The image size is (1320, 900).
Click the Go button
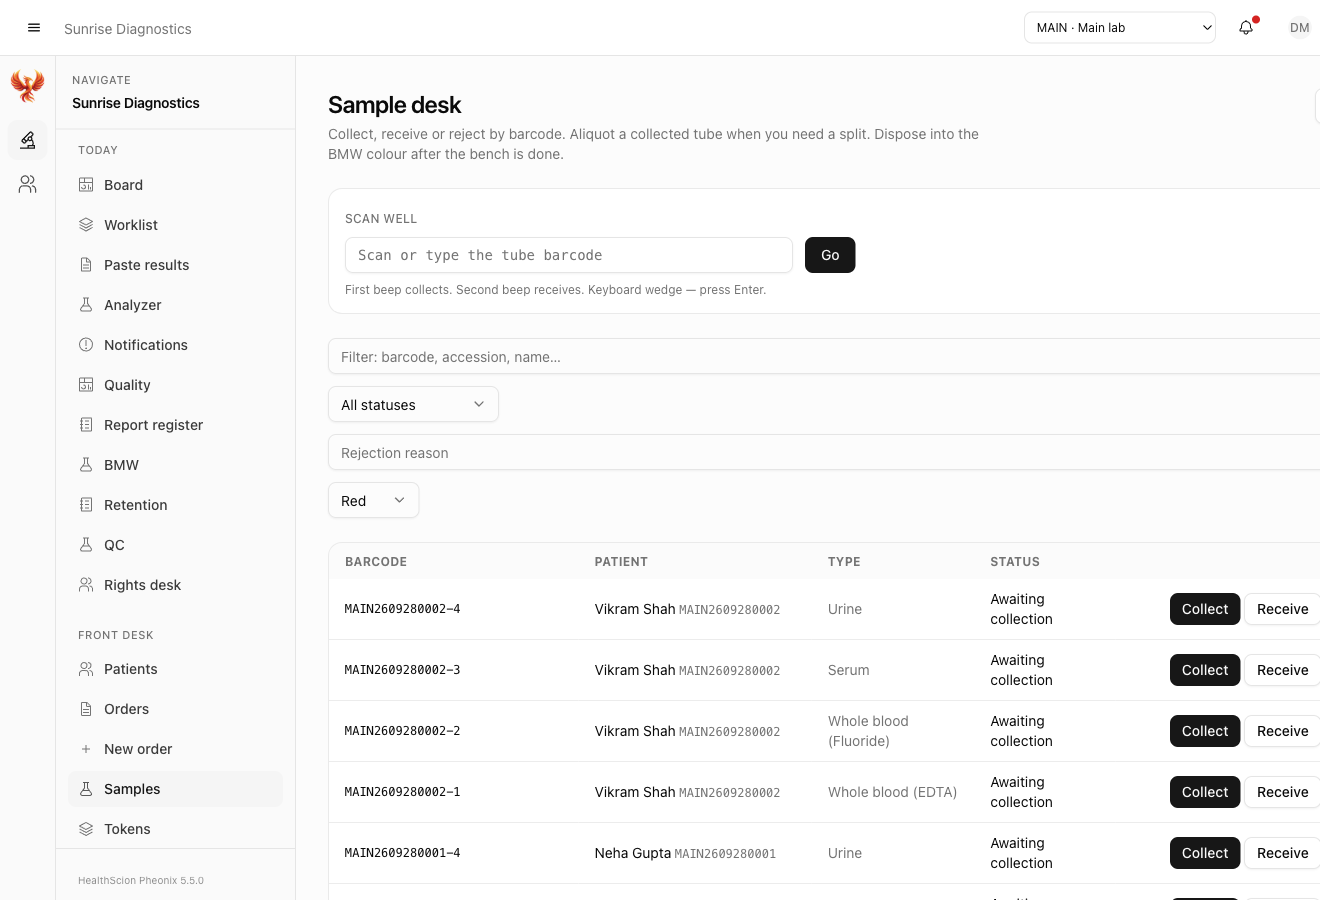(x=830, y=255)
